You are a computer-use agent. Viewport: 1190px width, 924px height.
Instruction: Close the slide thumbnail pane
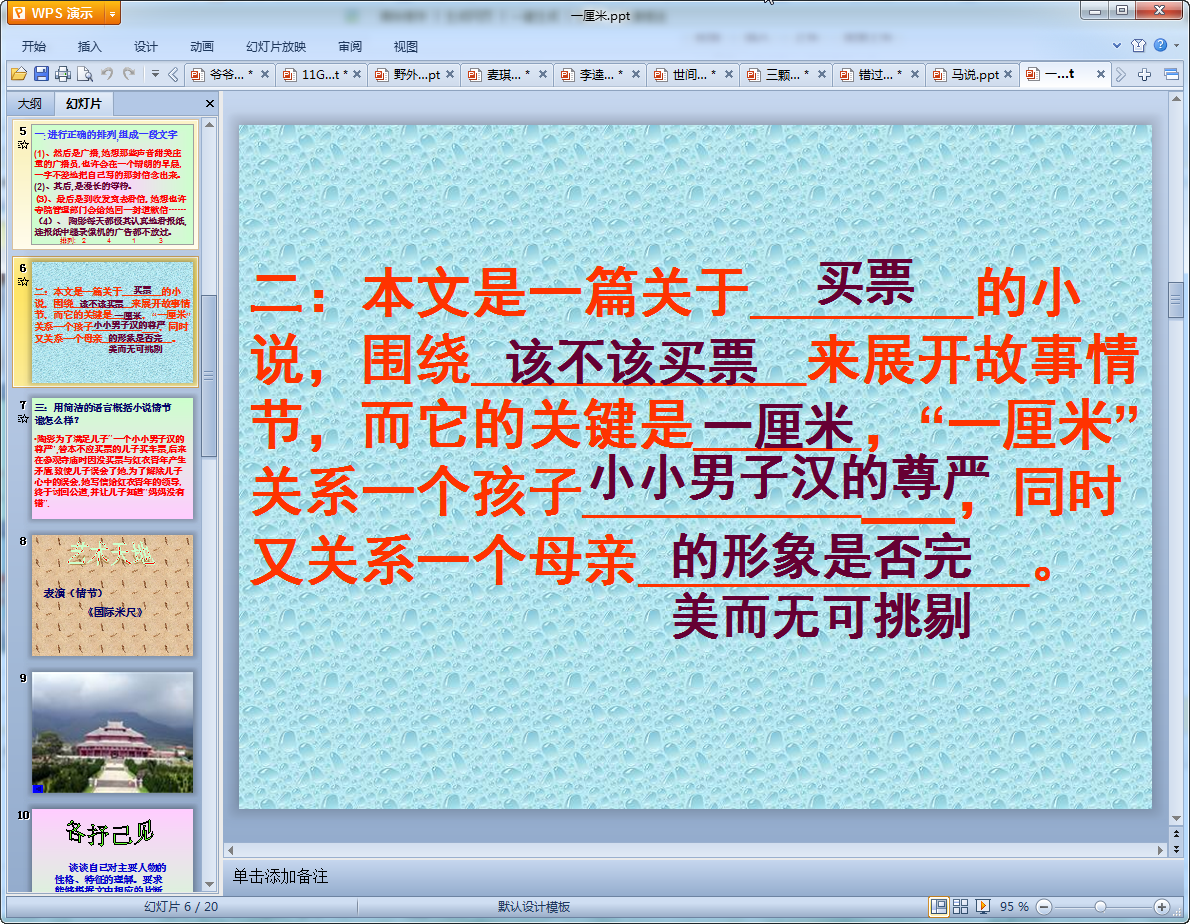210,103
